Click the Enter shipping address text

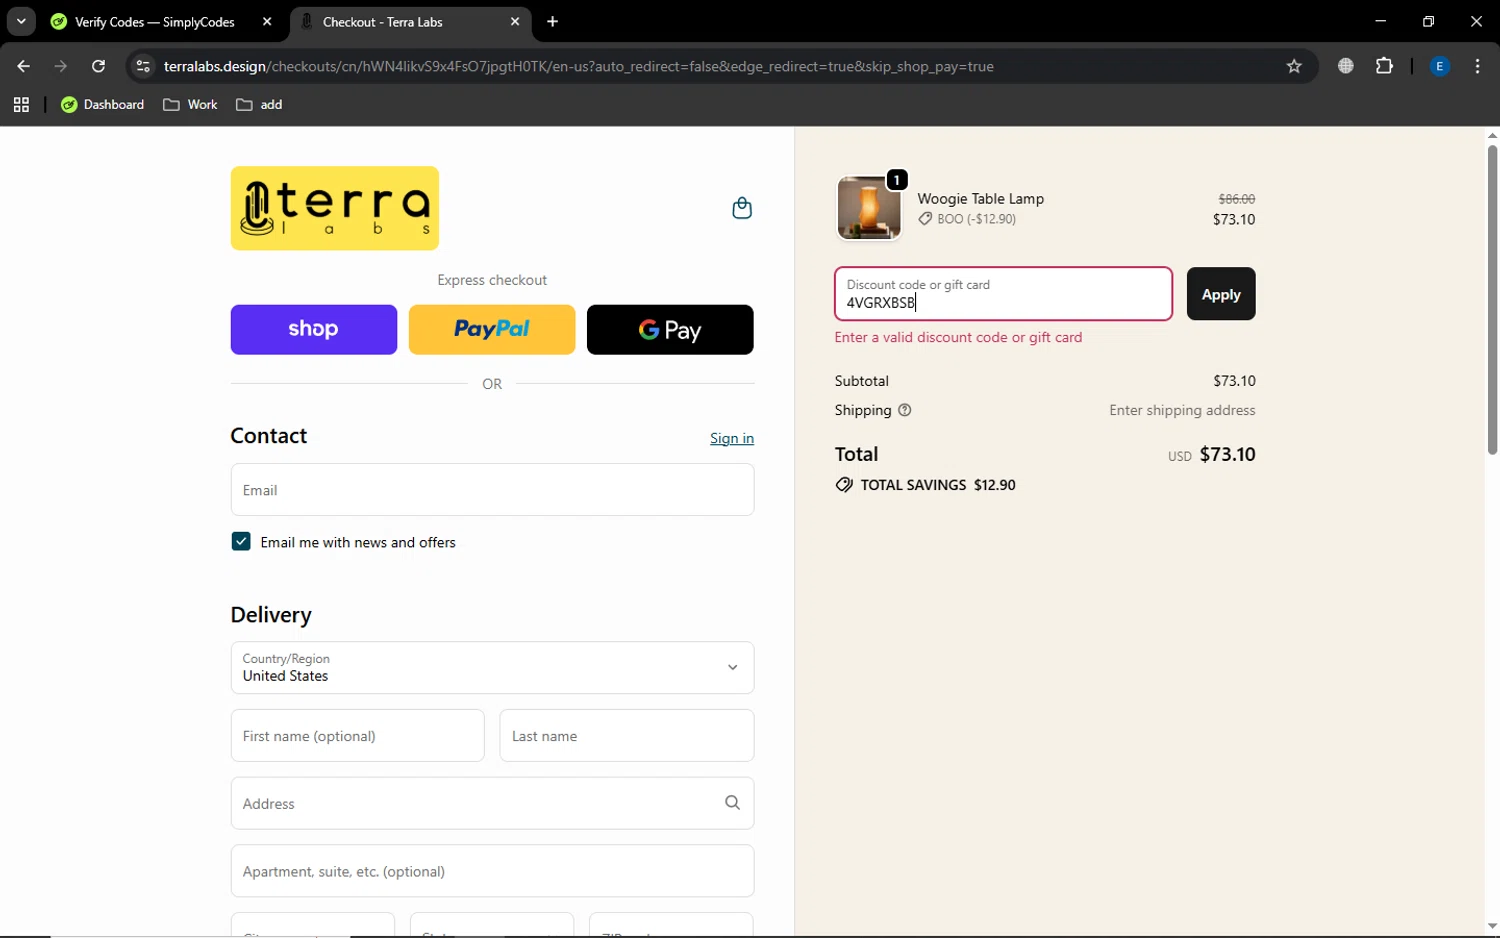click(x=1182, y=410)
